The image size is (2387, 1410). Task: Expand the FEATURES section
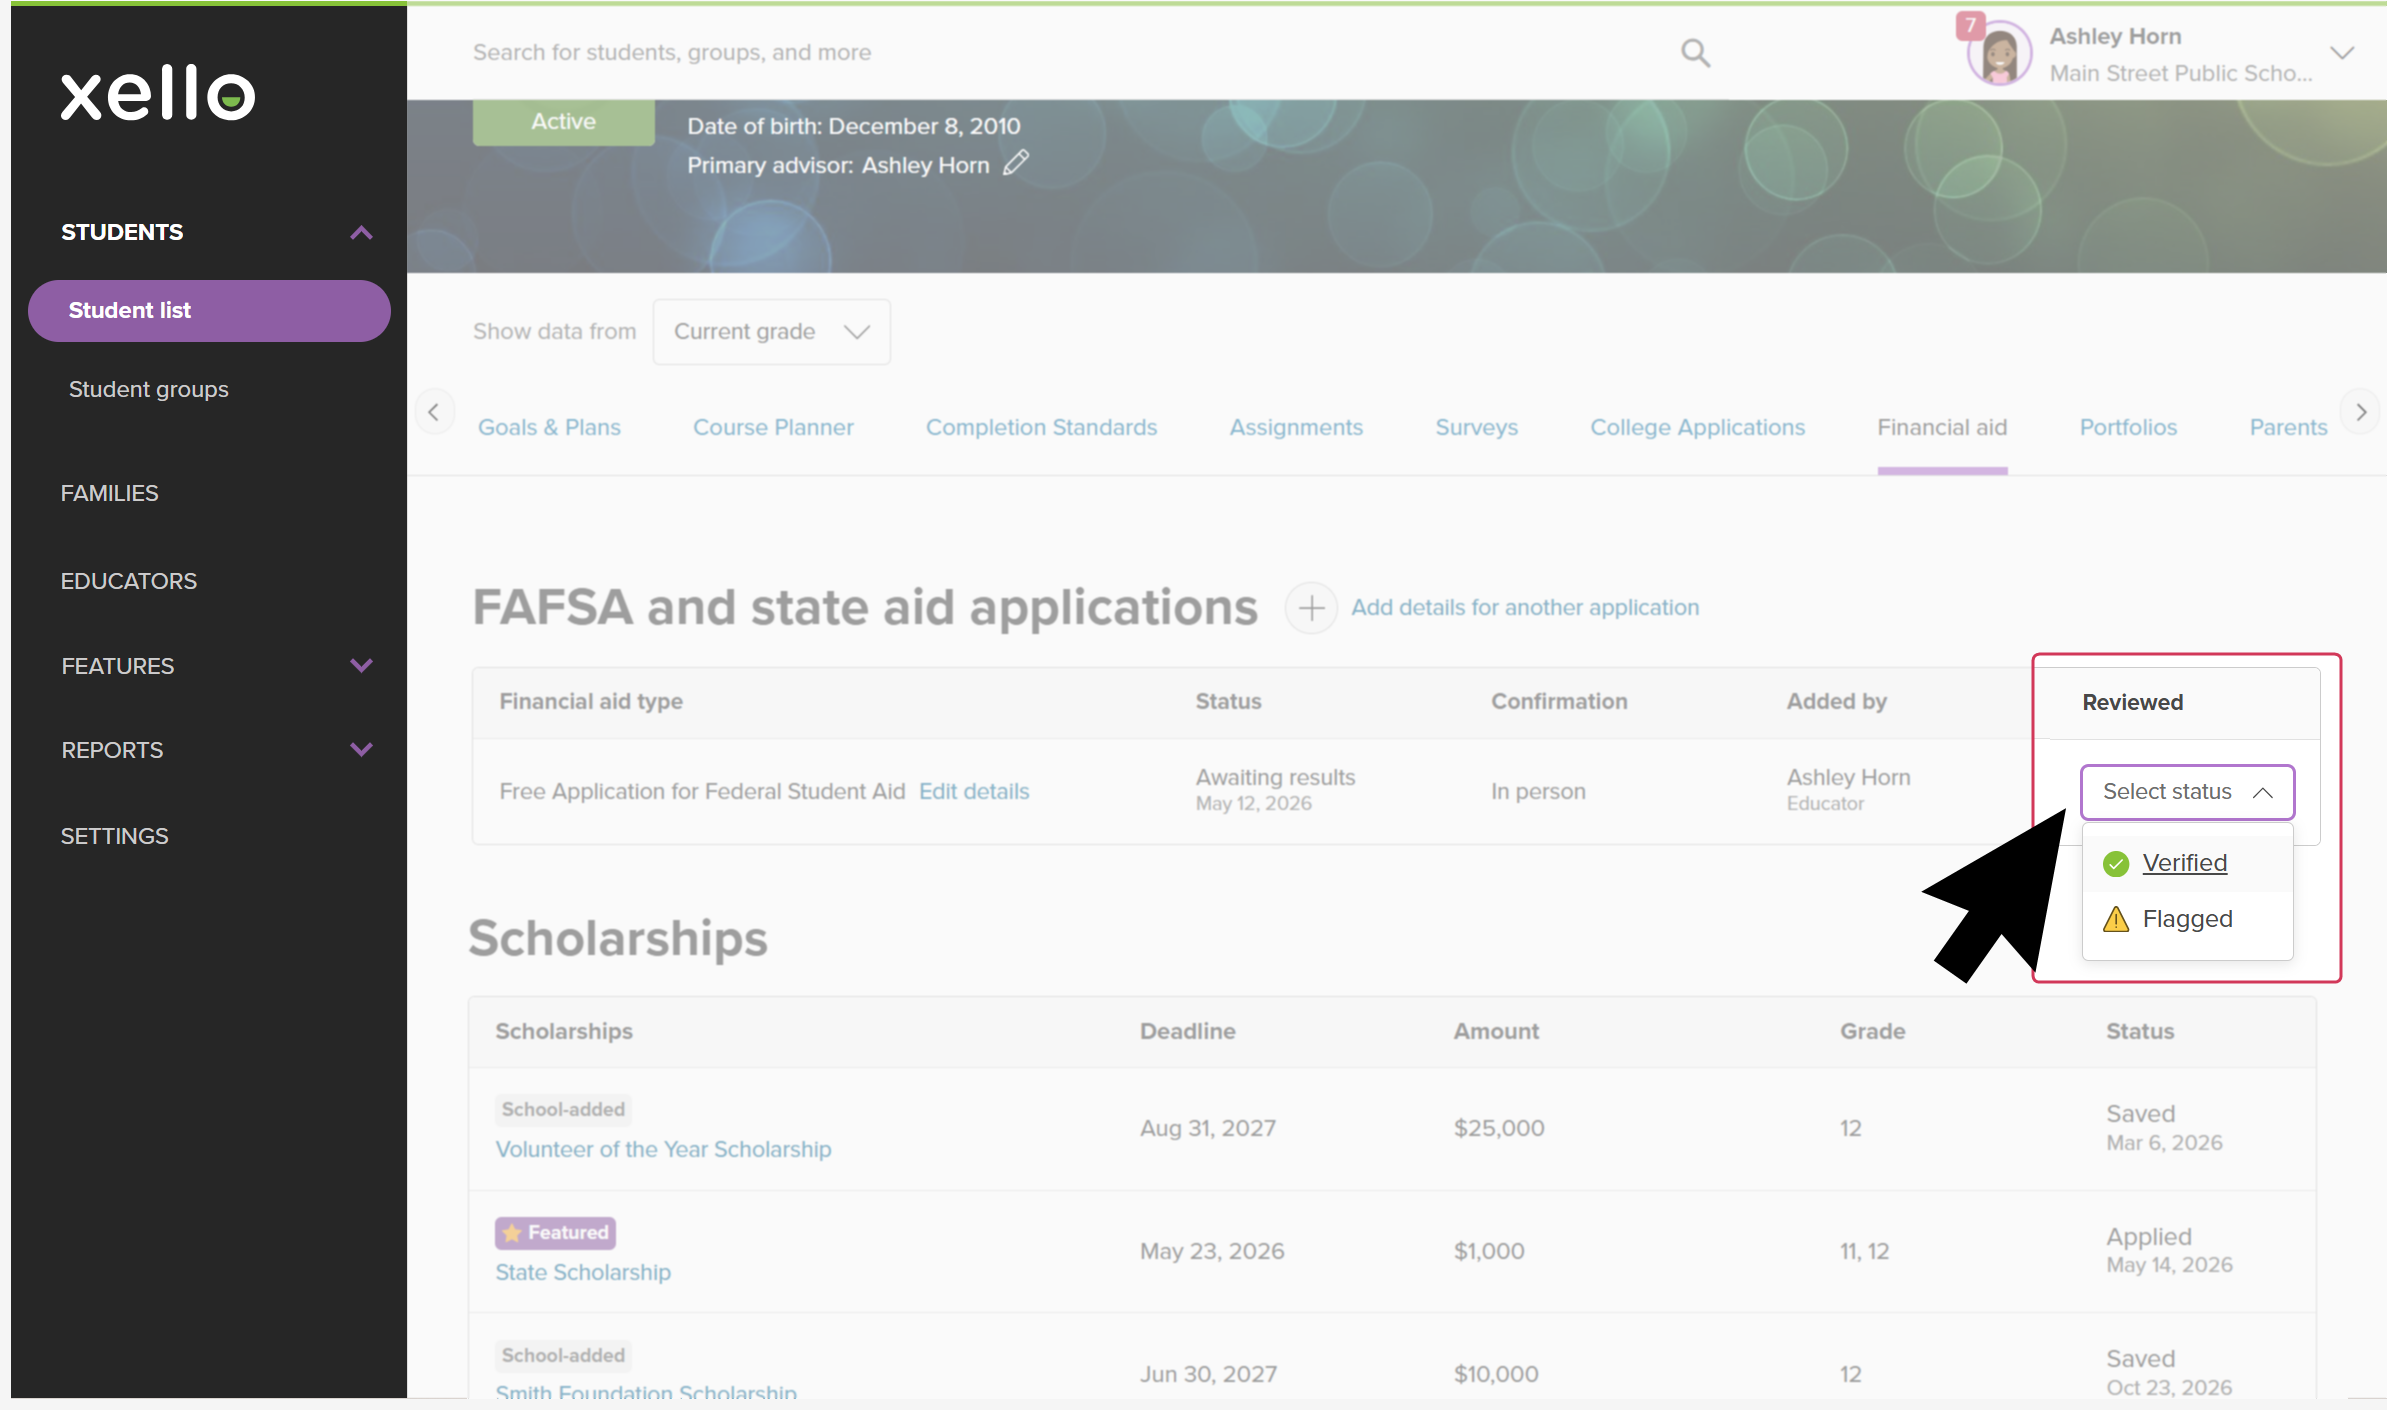361,665
